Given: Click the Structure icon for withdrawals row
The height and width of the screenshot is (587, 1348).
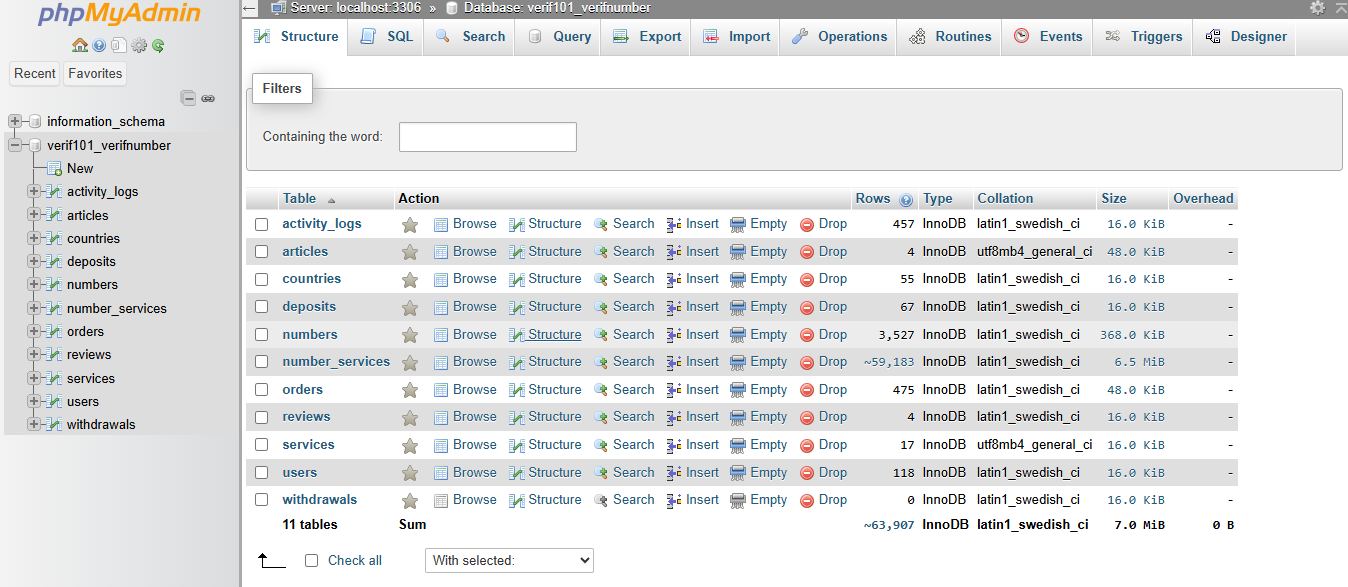Looking at the screenshot, I should [517, 500].
